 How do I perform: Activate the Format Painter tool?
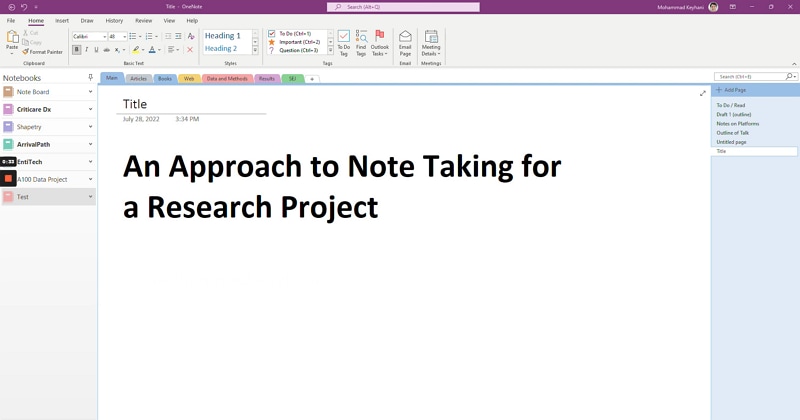pyautogui.click(x=42, y=52)
